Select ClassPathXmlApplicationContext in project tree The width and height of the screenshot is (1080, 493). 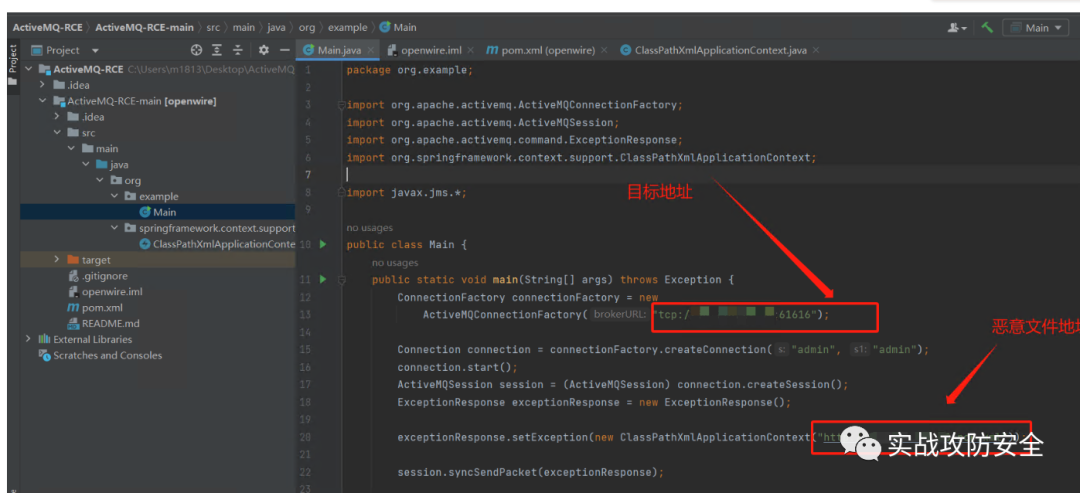[x=217, y=244]
